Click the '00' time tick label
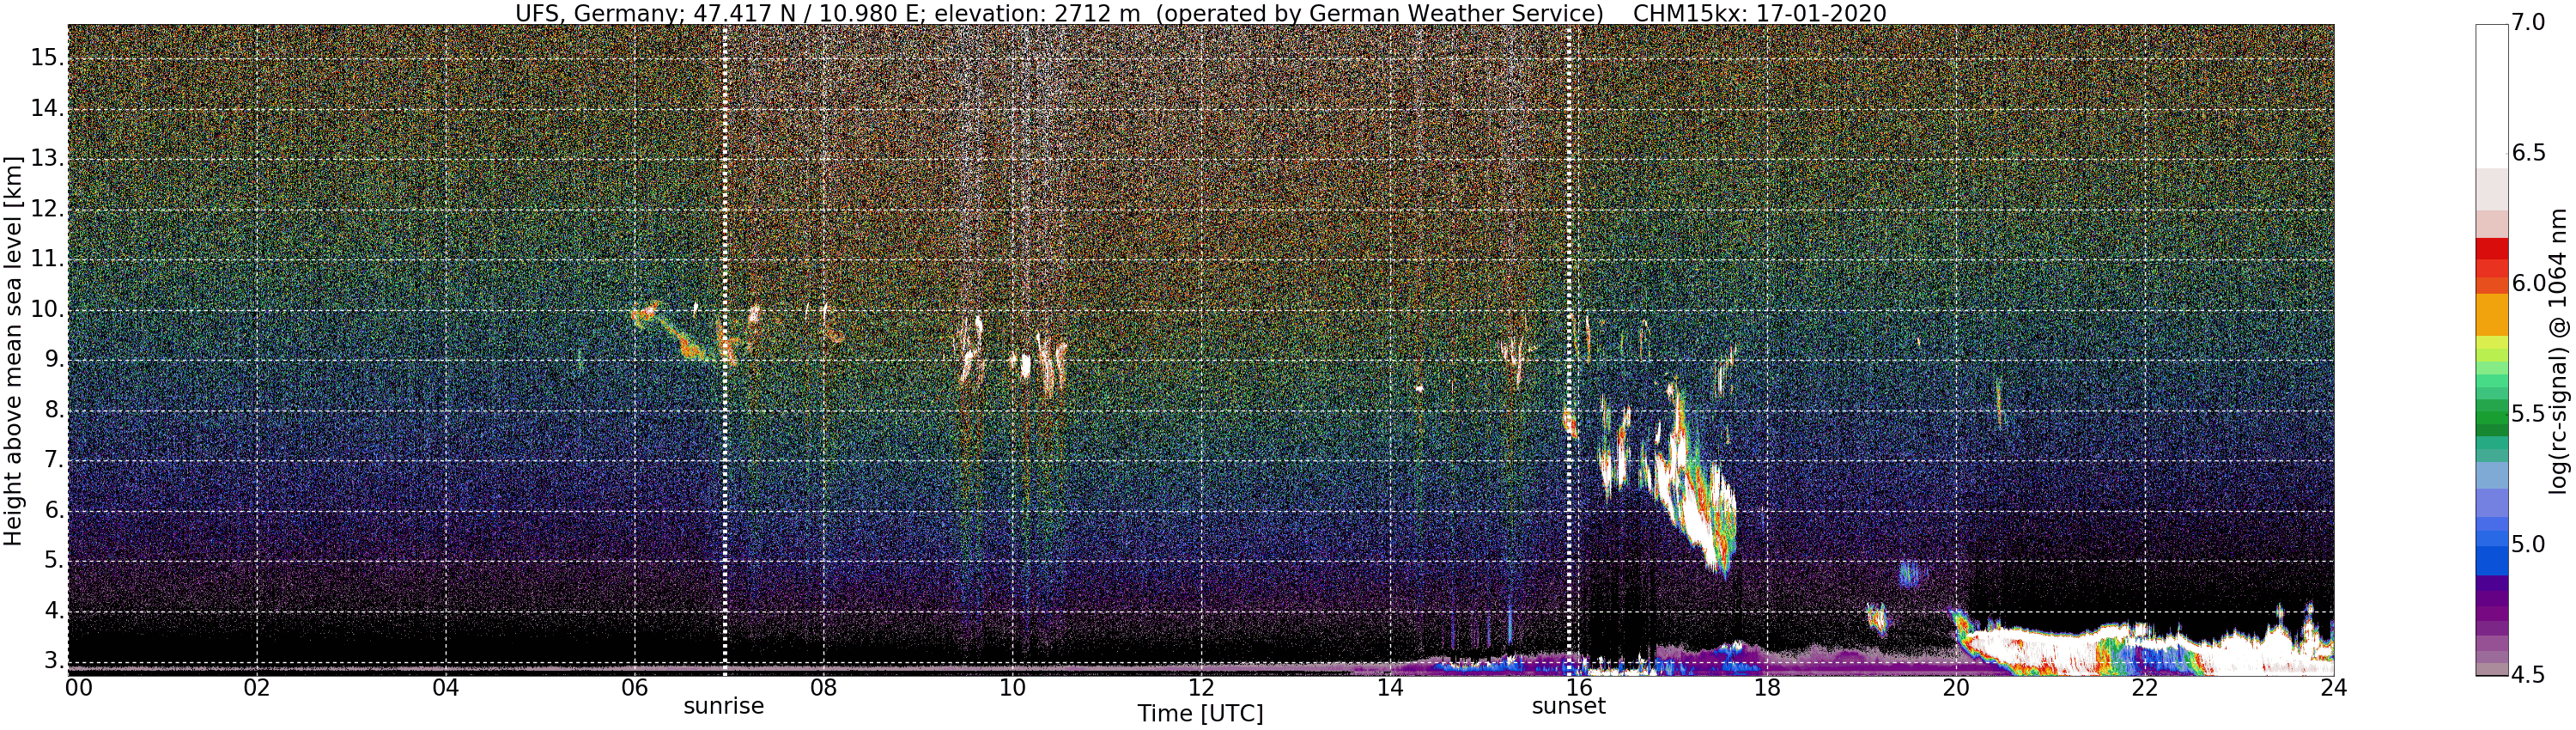 (x=78, y=687)
